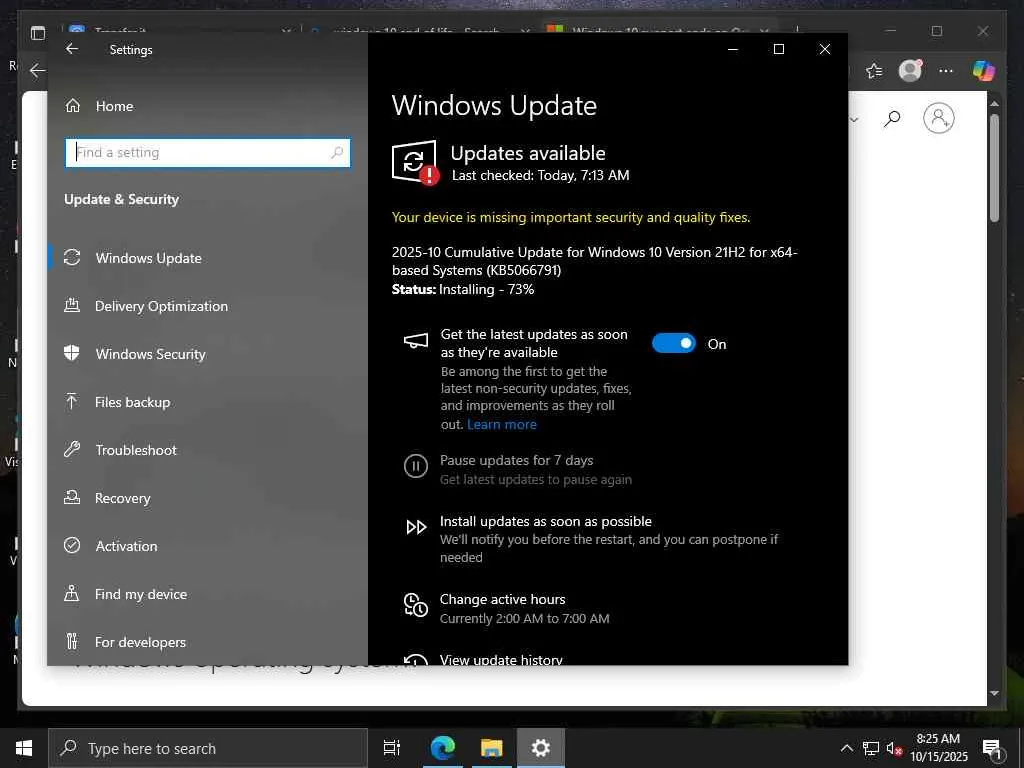Open the Activation page
Image resolution: width=1024 pixels, height=768 pixels.
pos(126,546)
